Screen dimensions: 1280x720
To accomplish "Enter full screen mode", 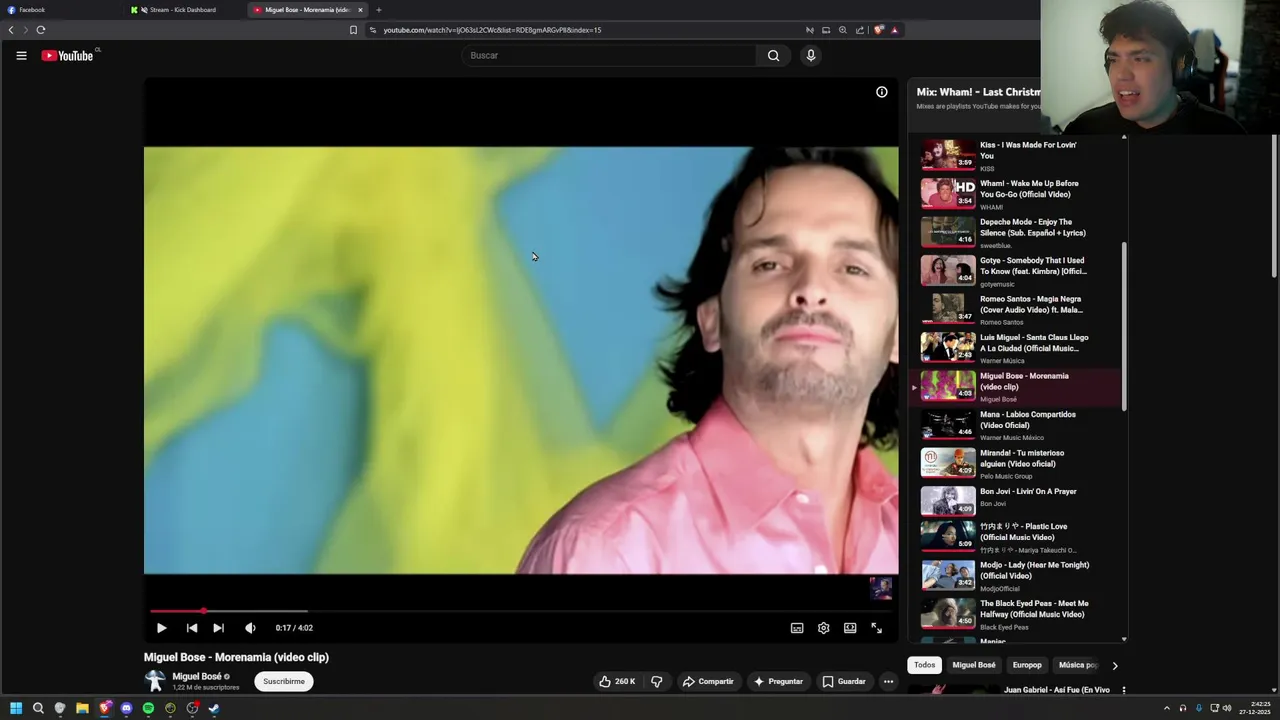I will (876, 628).
